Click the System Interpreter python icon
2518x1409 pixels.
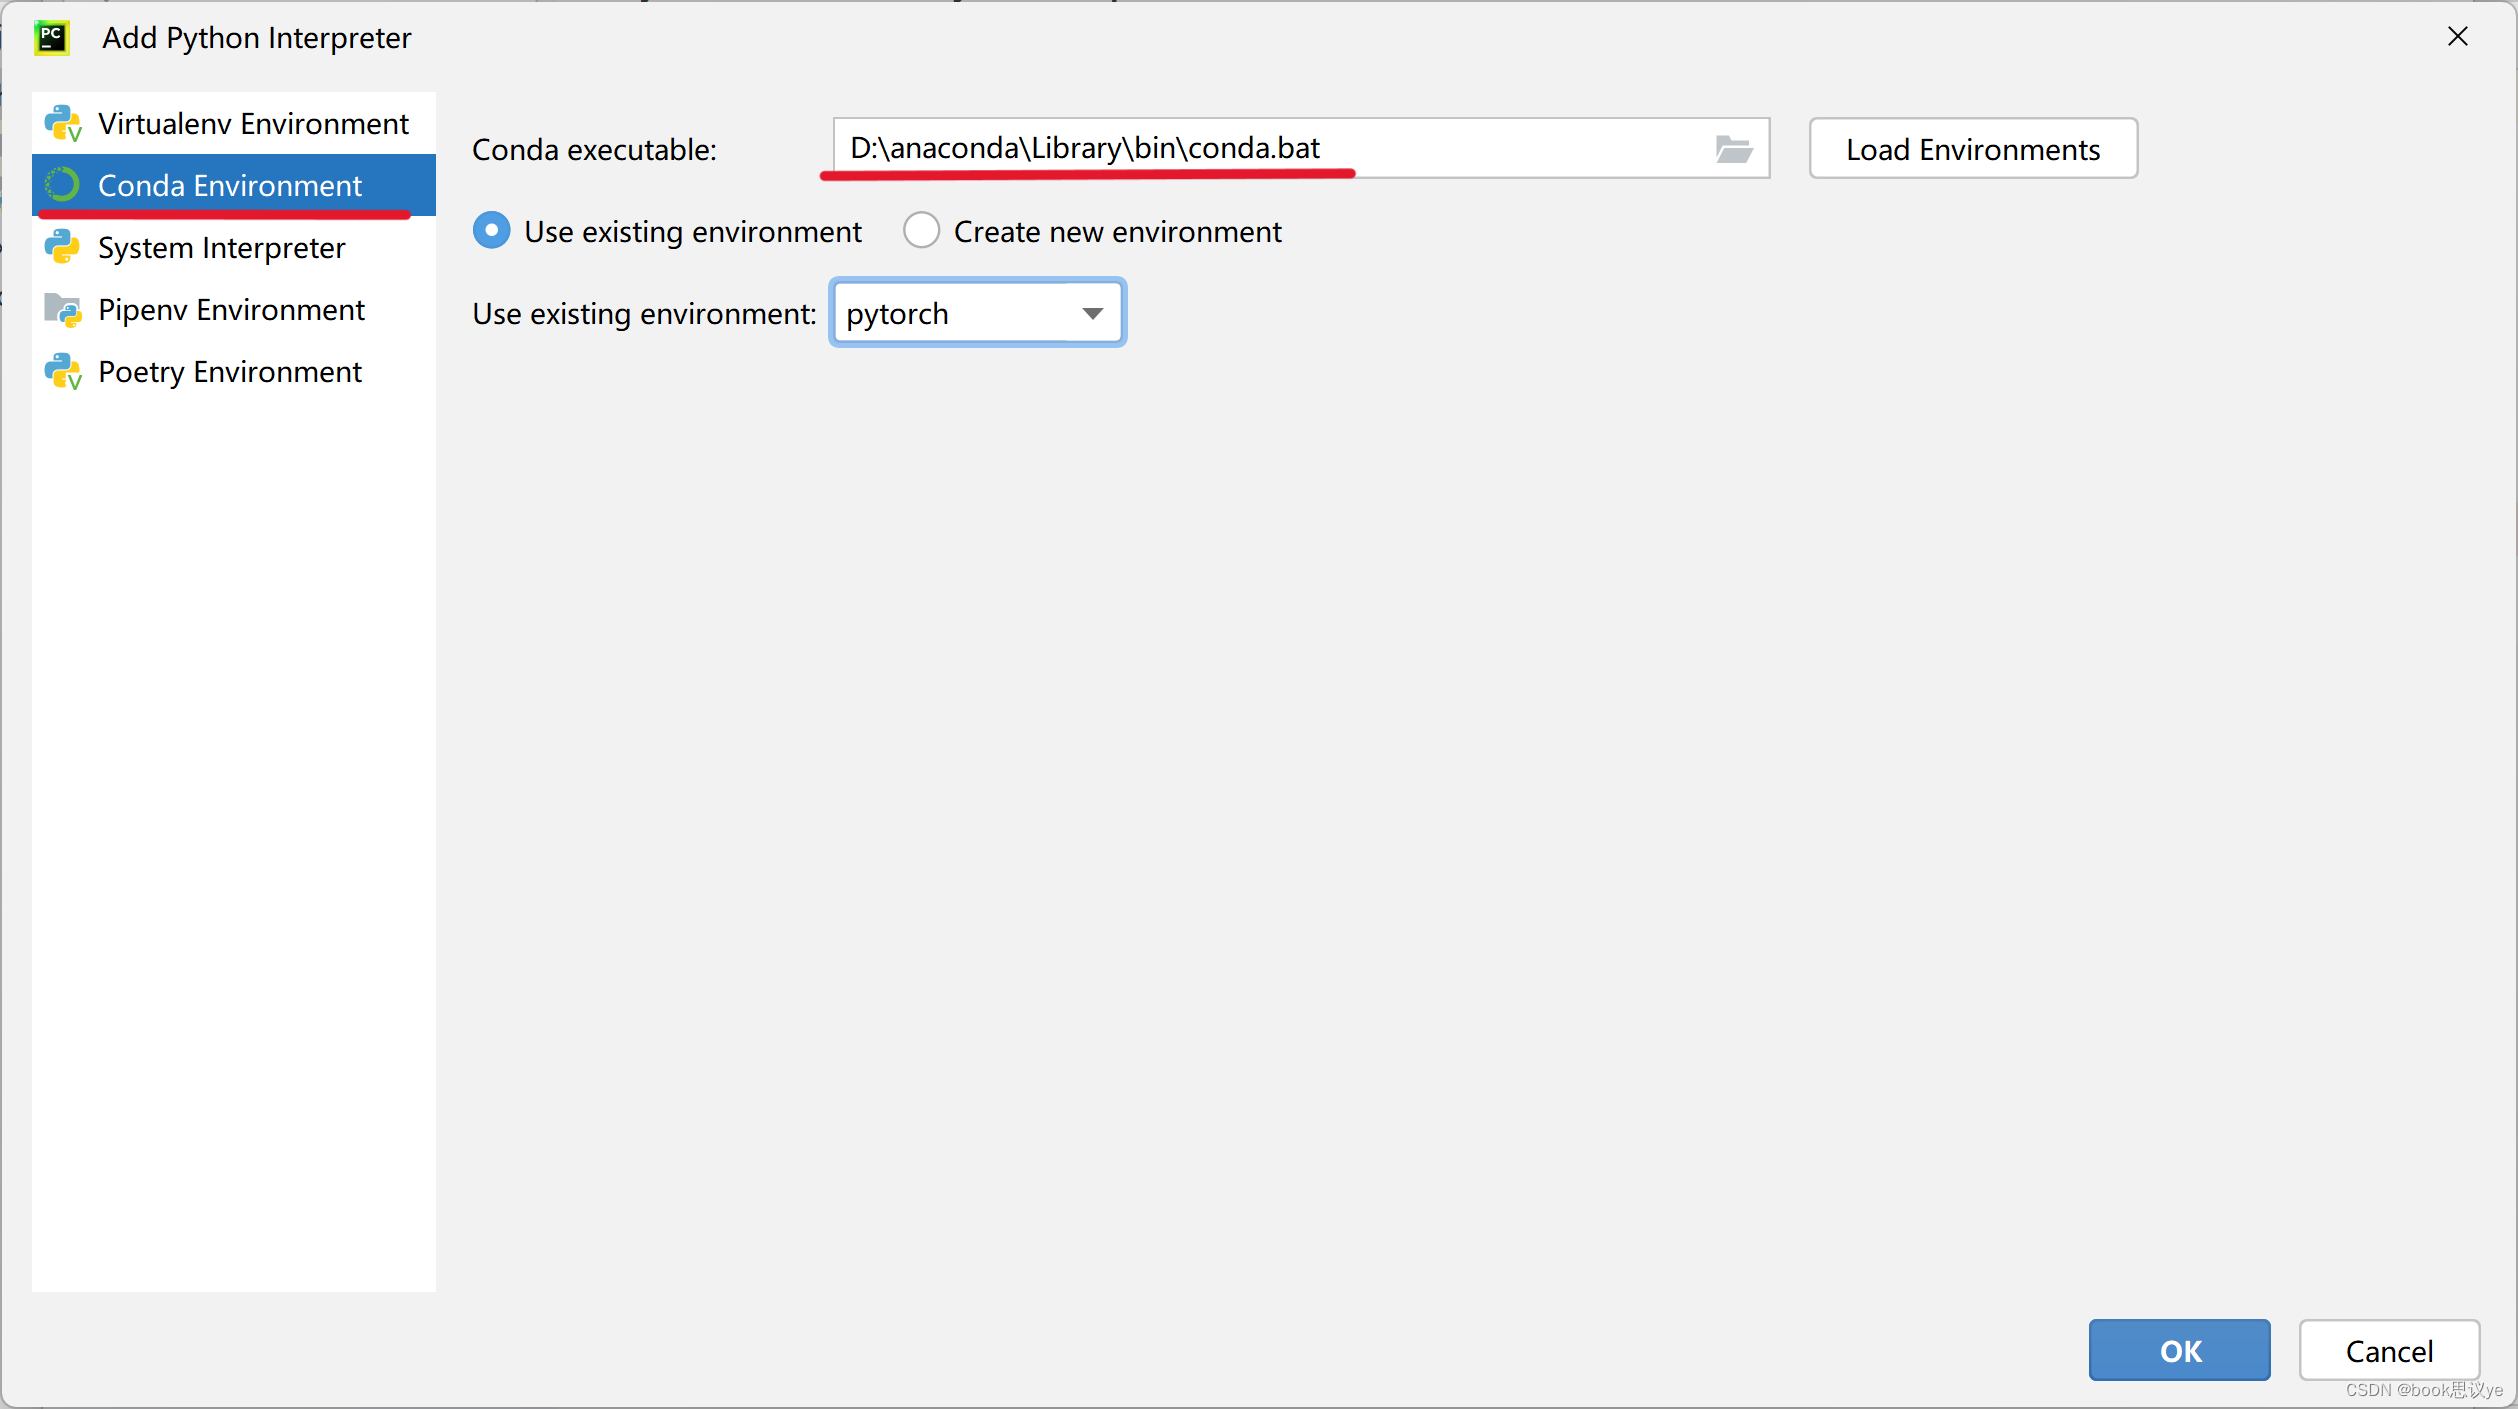62,247
